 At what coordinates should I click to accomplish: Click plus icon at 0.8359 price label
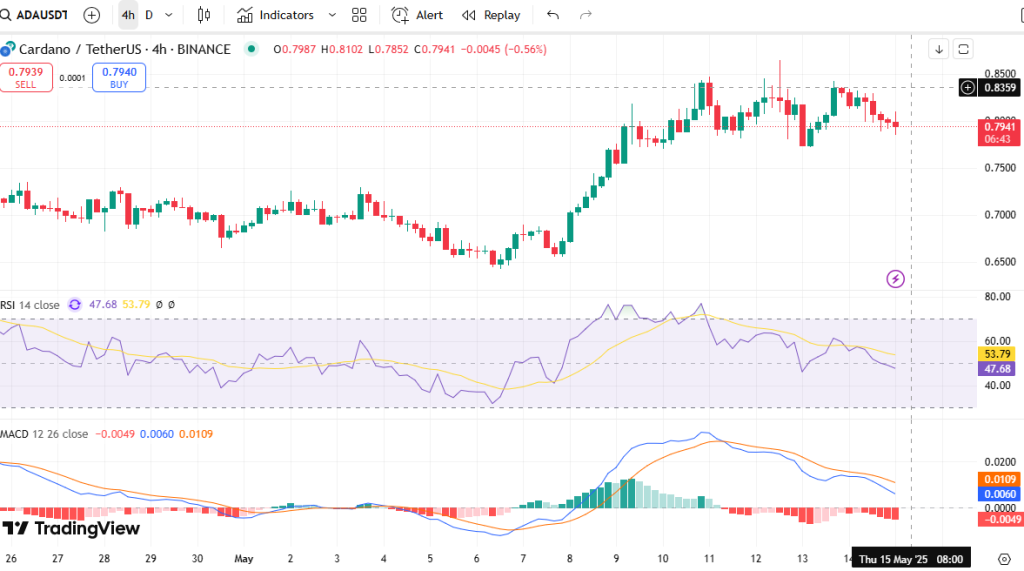pyautogui.click(x=968, y=88)
